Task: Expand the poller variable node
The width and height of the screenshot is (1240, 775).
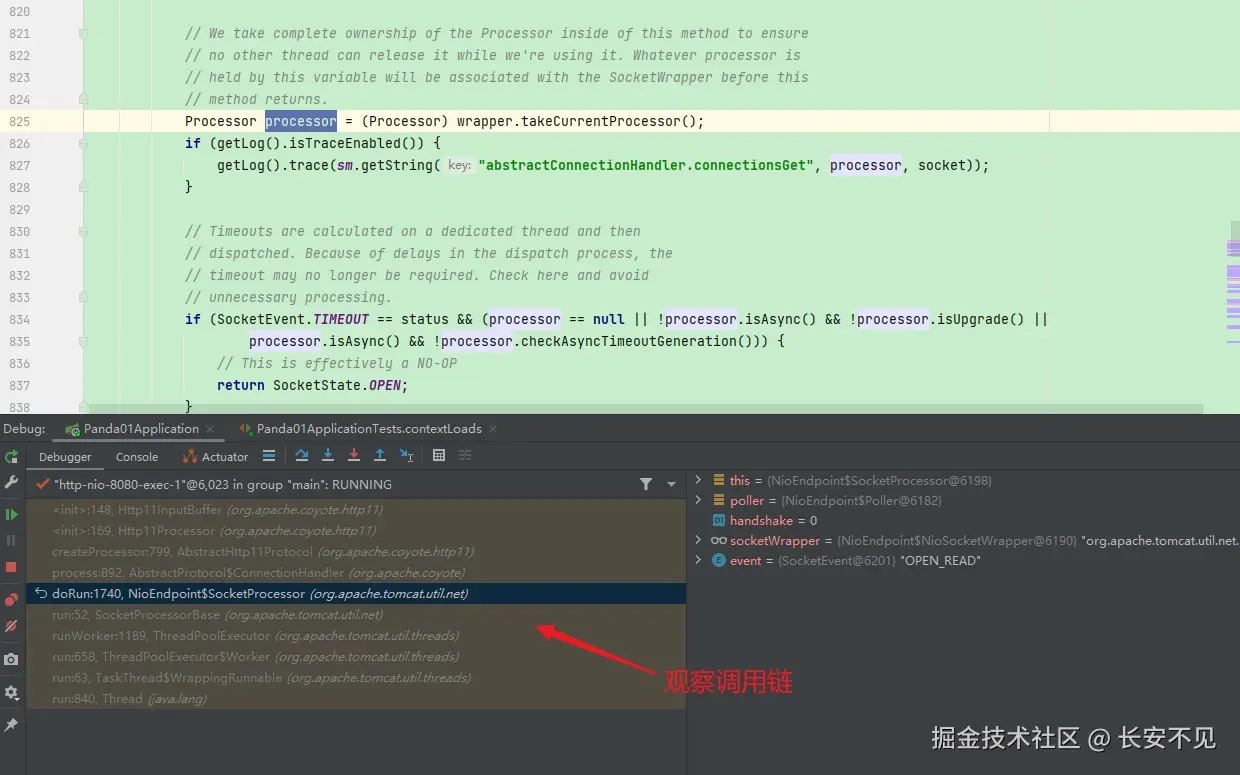Action: tap(698, 500)
